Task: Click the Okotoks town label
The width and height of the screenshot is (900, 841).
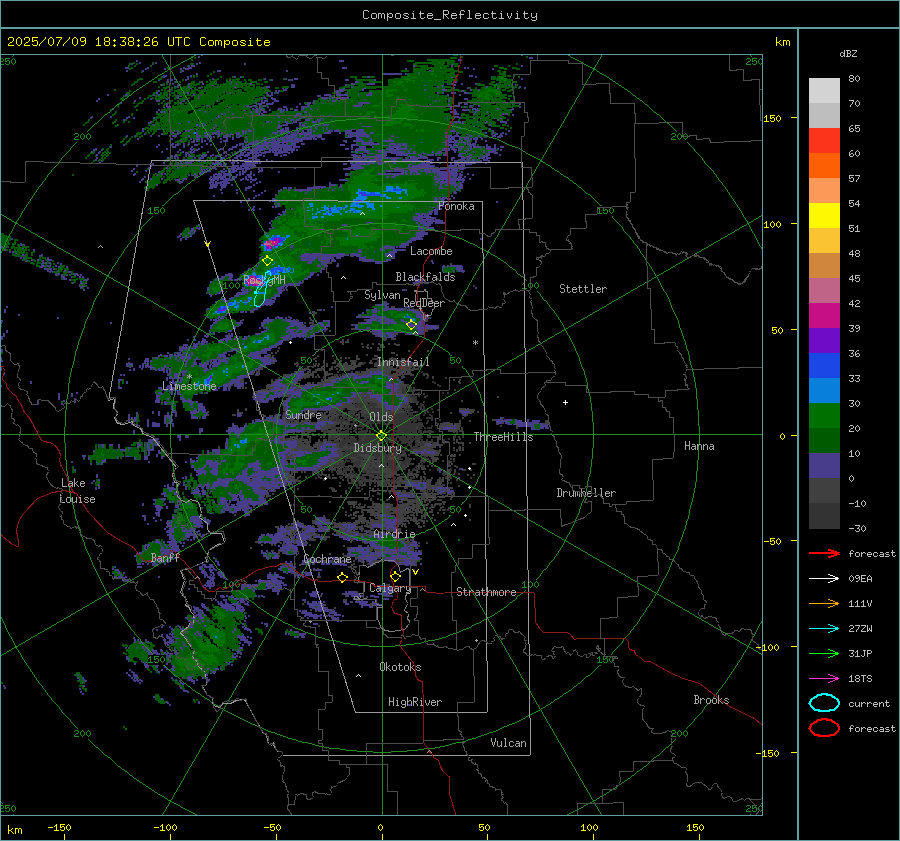Action: click(x=400, y=667)
